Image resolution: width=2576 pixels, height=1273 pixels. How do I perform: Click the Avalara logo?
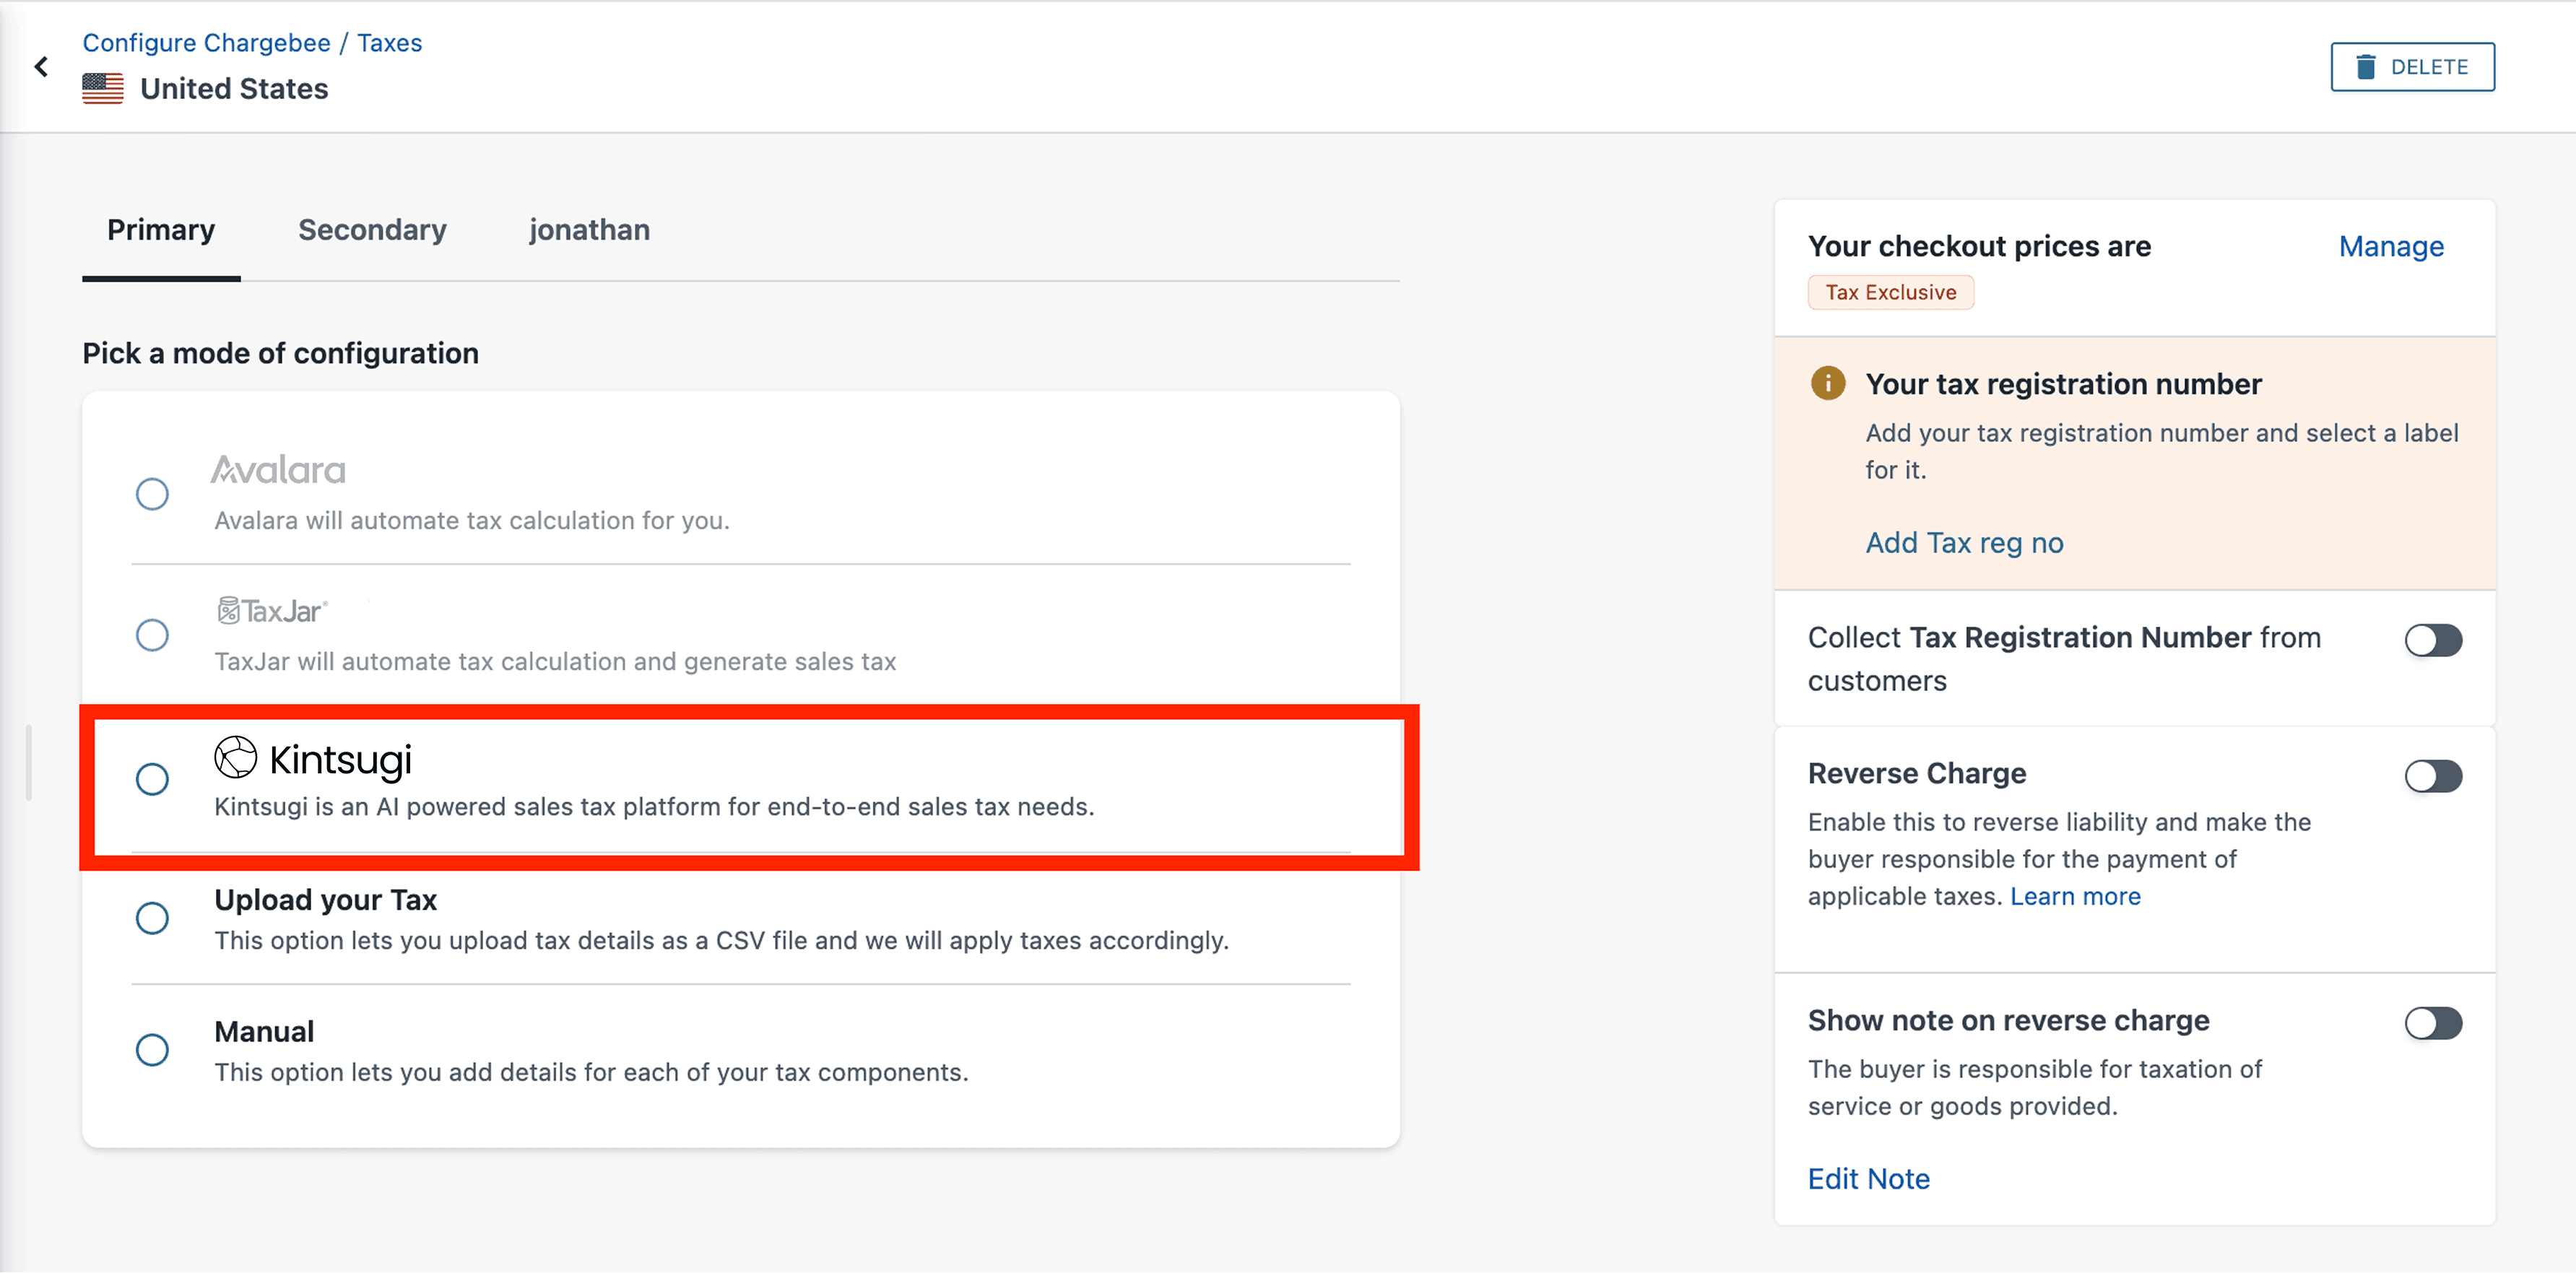pyautogui.click(x=278, y=470)
